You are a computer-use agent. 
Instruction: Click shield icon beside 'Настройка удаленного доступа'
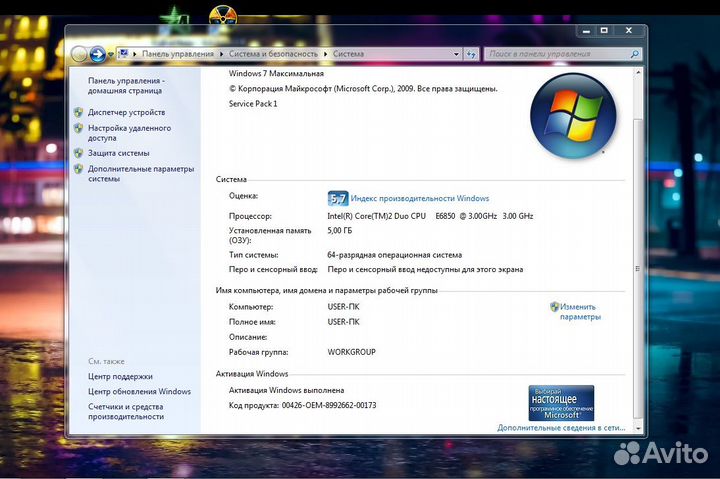coord(79,128)
